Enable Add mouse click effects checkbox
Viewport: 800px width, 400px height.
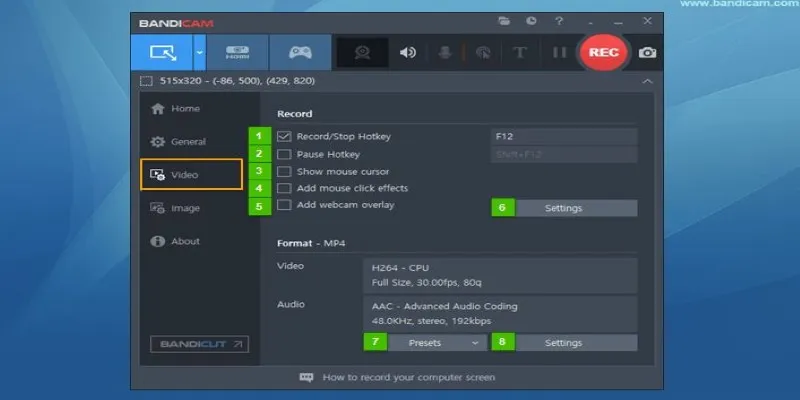pyautogui.click(x=284, y=188)
